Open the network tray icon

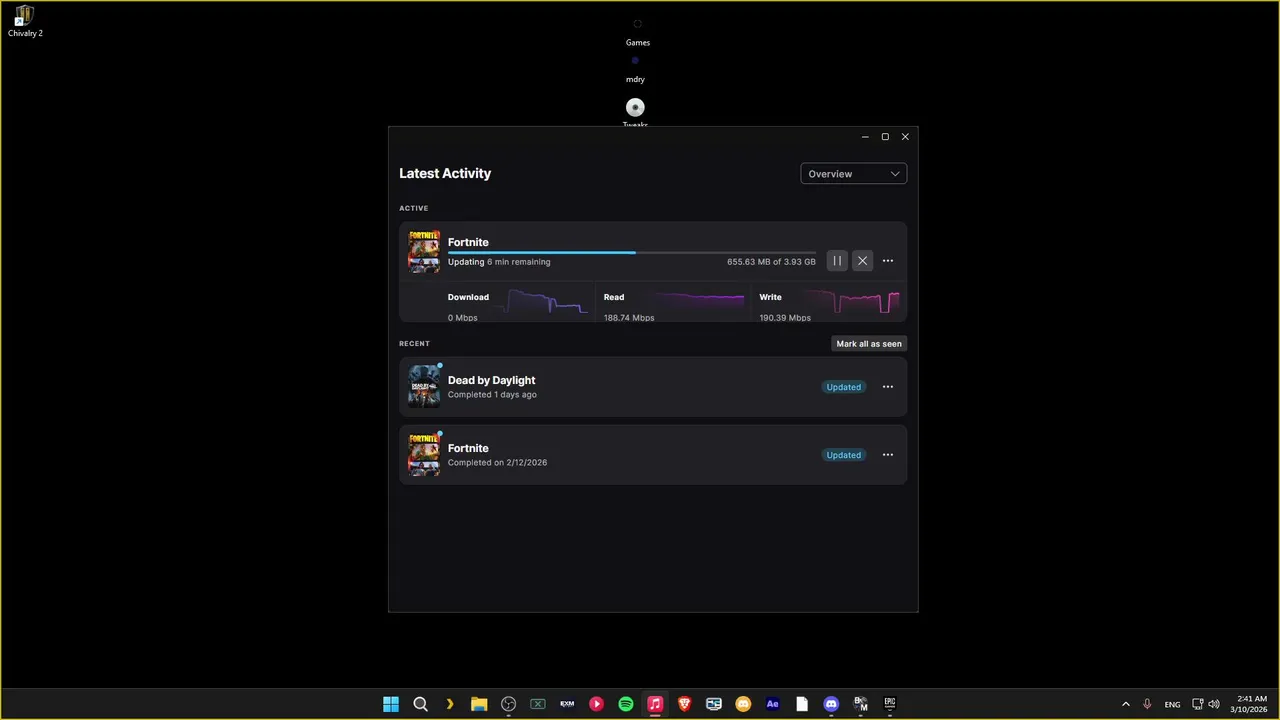(x=1198, y=704)
